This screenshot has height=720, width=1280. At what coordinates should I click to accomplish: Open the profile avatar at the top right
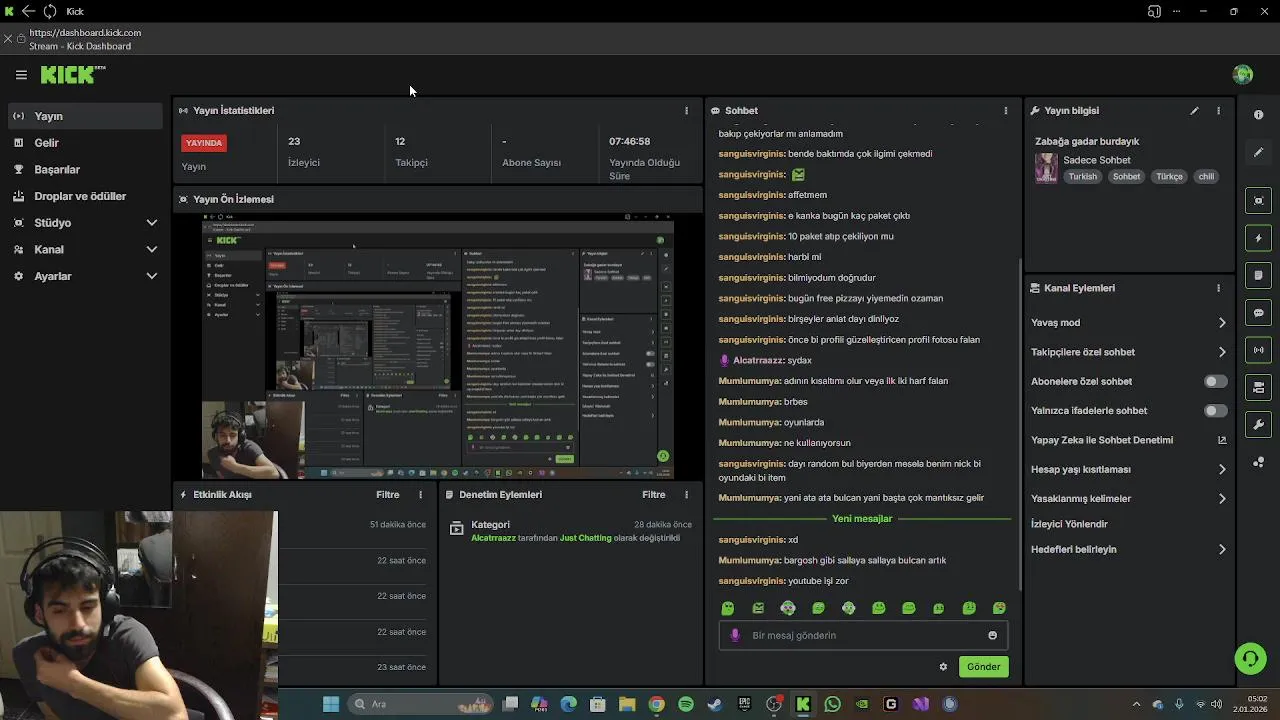click(x=1243, y=75)
